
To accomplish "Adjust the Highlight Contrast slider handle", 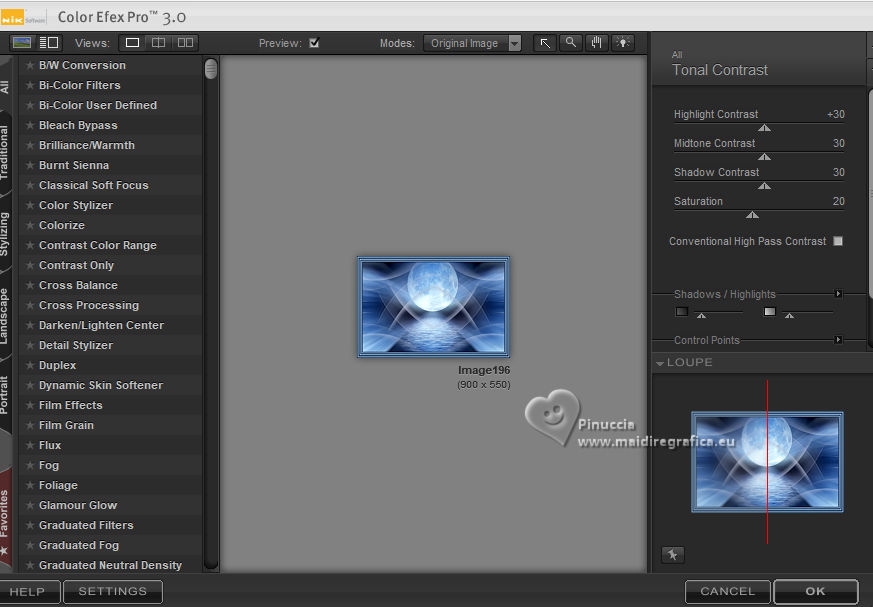I will pos(764,128).
